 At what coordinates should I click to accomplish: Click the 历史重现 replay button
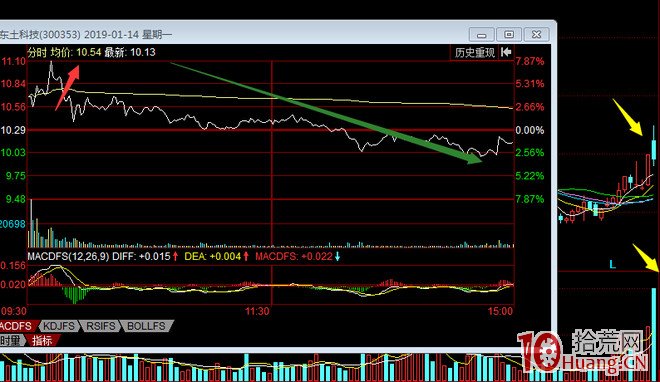(474, 53)
